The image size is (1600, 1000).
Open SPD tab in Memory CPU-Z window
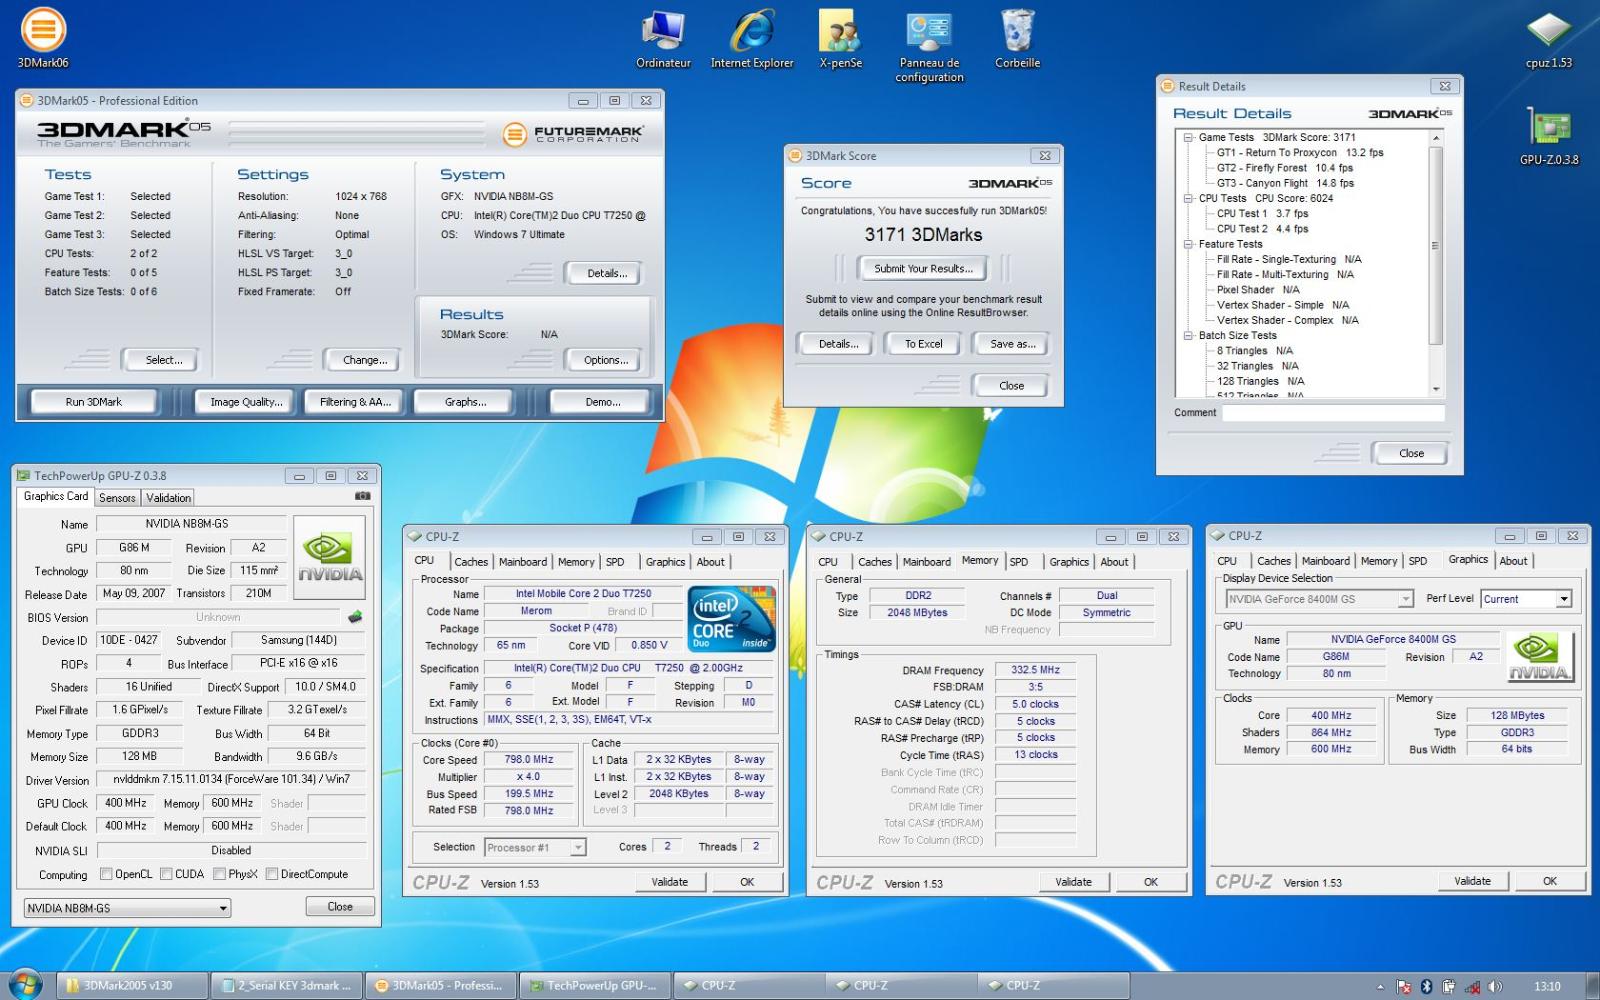(x=1018, y=562)
